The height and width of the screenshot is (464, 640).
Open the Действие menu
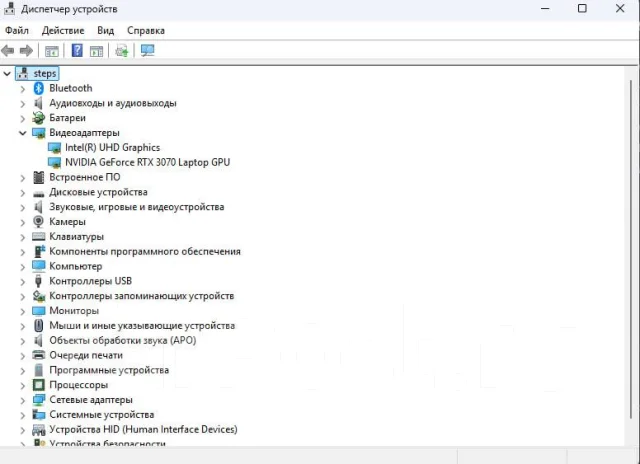coord(63,31)
